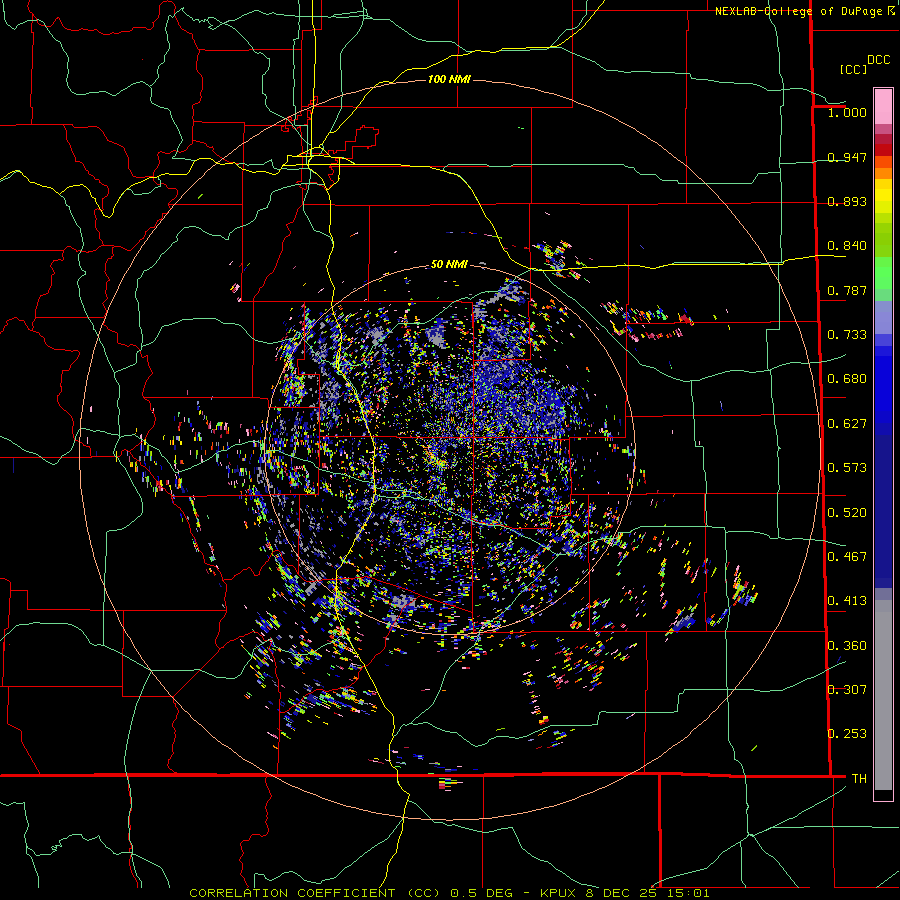Image resolution: width=900 pixels, height=900 pixels.
Task: Click the 0.253 value on the color scale
Action: pos(847,734)
